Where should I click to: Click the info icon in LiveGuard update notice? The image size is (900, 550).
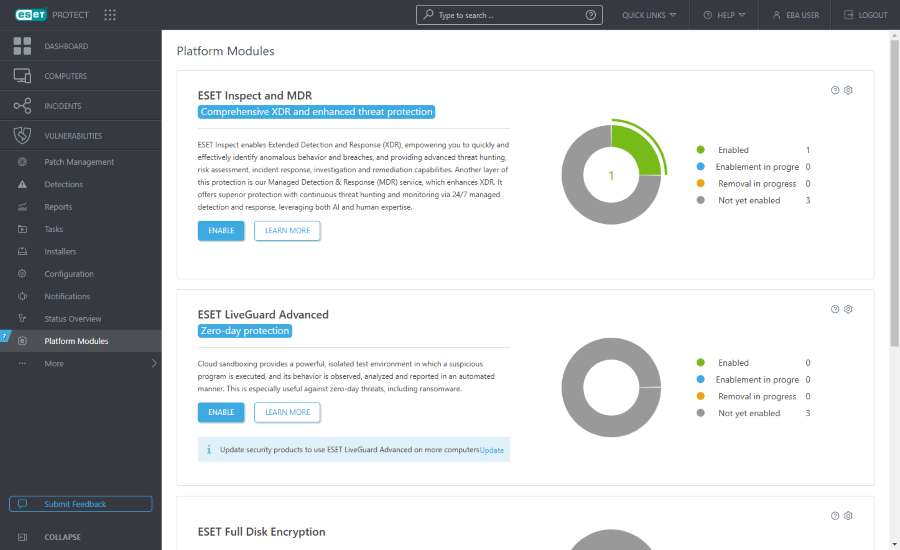209,450
